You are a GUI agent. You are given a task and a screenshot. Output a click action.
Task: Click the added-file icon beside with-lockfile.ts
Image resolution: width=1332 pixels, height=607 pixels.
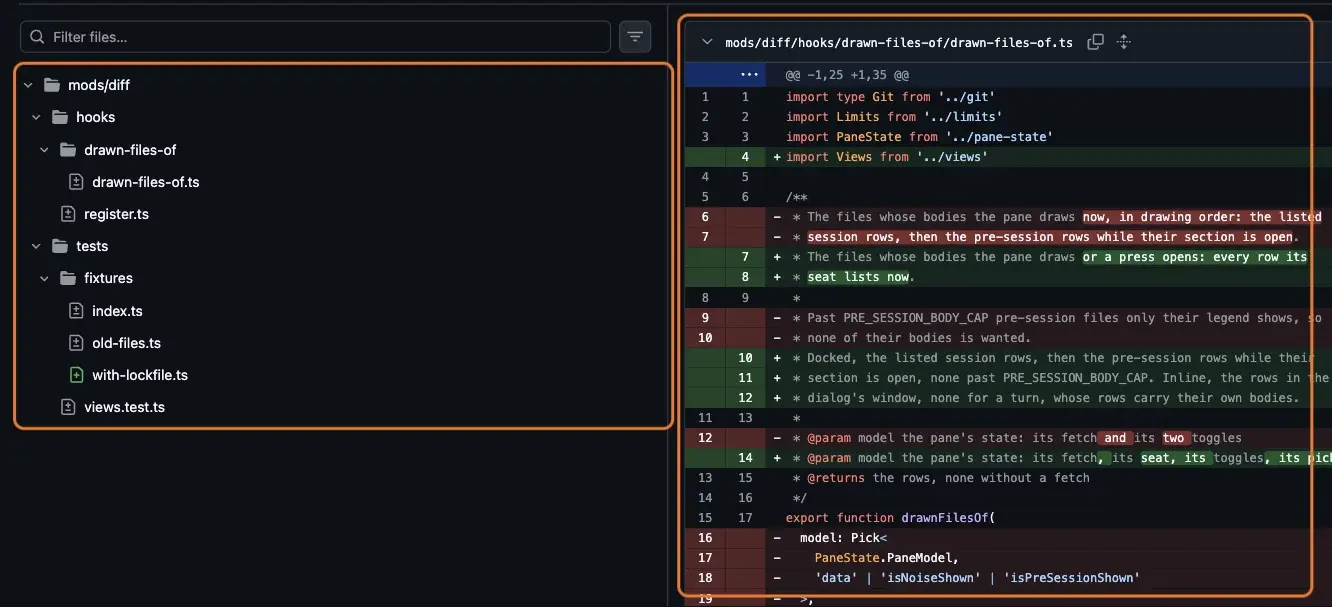[x=76, y=375]
